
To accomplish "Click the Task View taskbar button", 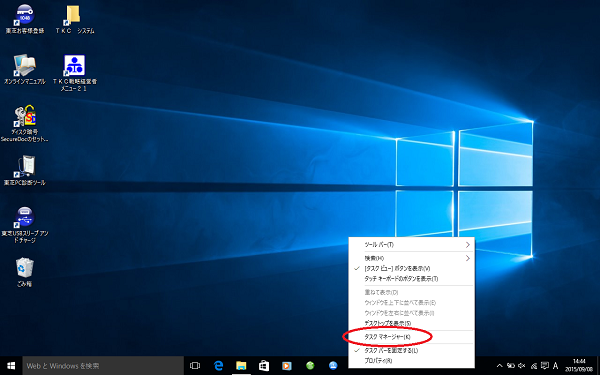I will pyautogui.click(x=195, y=366).
